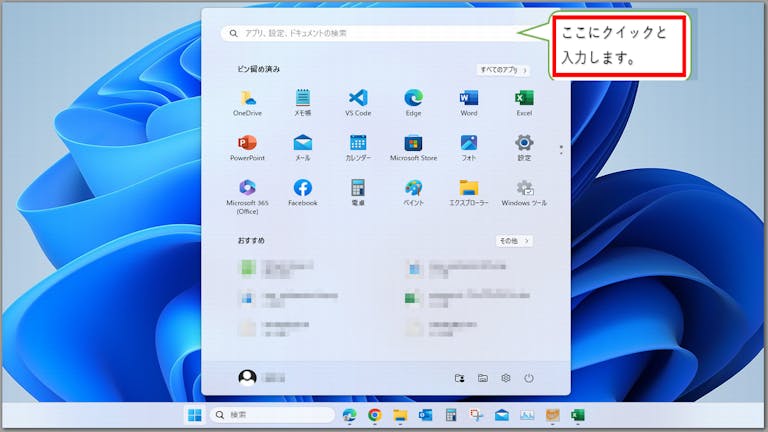Open Outlook from the taskbar
This screenshot has width=768, height=432.
pos(426,415)
